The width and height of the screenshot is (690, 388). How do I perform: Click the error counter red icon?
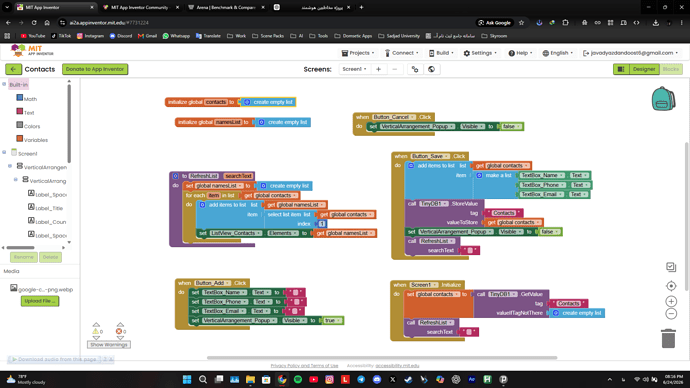119,331
